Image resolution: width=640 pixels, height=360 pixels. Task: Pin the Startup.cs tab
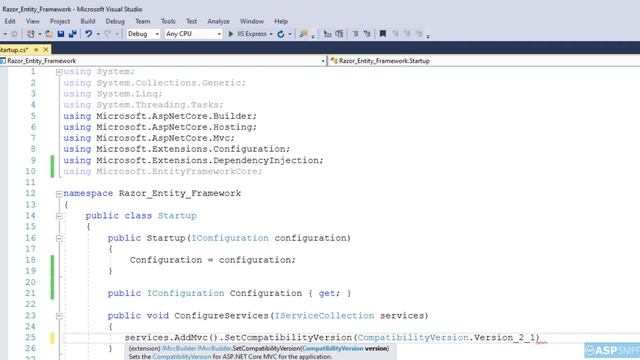click(x=36, y=49)
